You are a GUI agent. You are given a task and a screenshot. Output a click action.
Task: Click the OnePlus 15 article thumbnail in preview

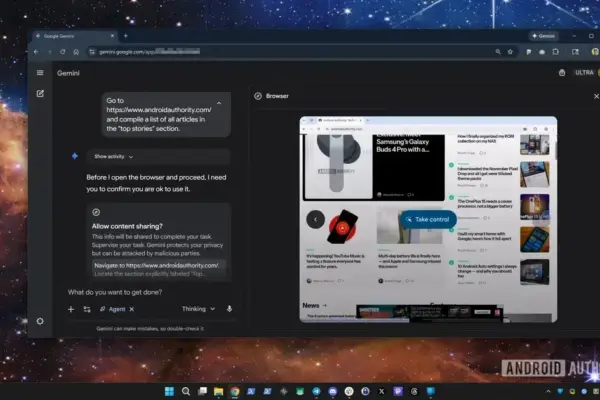coord(535,207)
